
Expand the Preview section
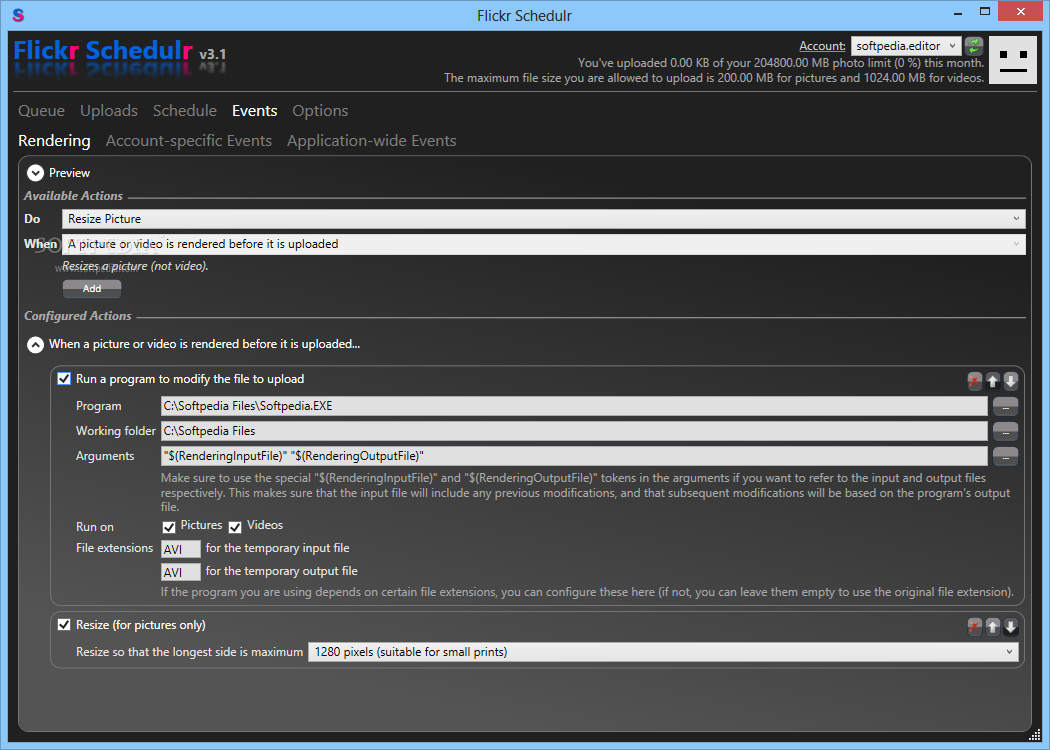[35, 173]
